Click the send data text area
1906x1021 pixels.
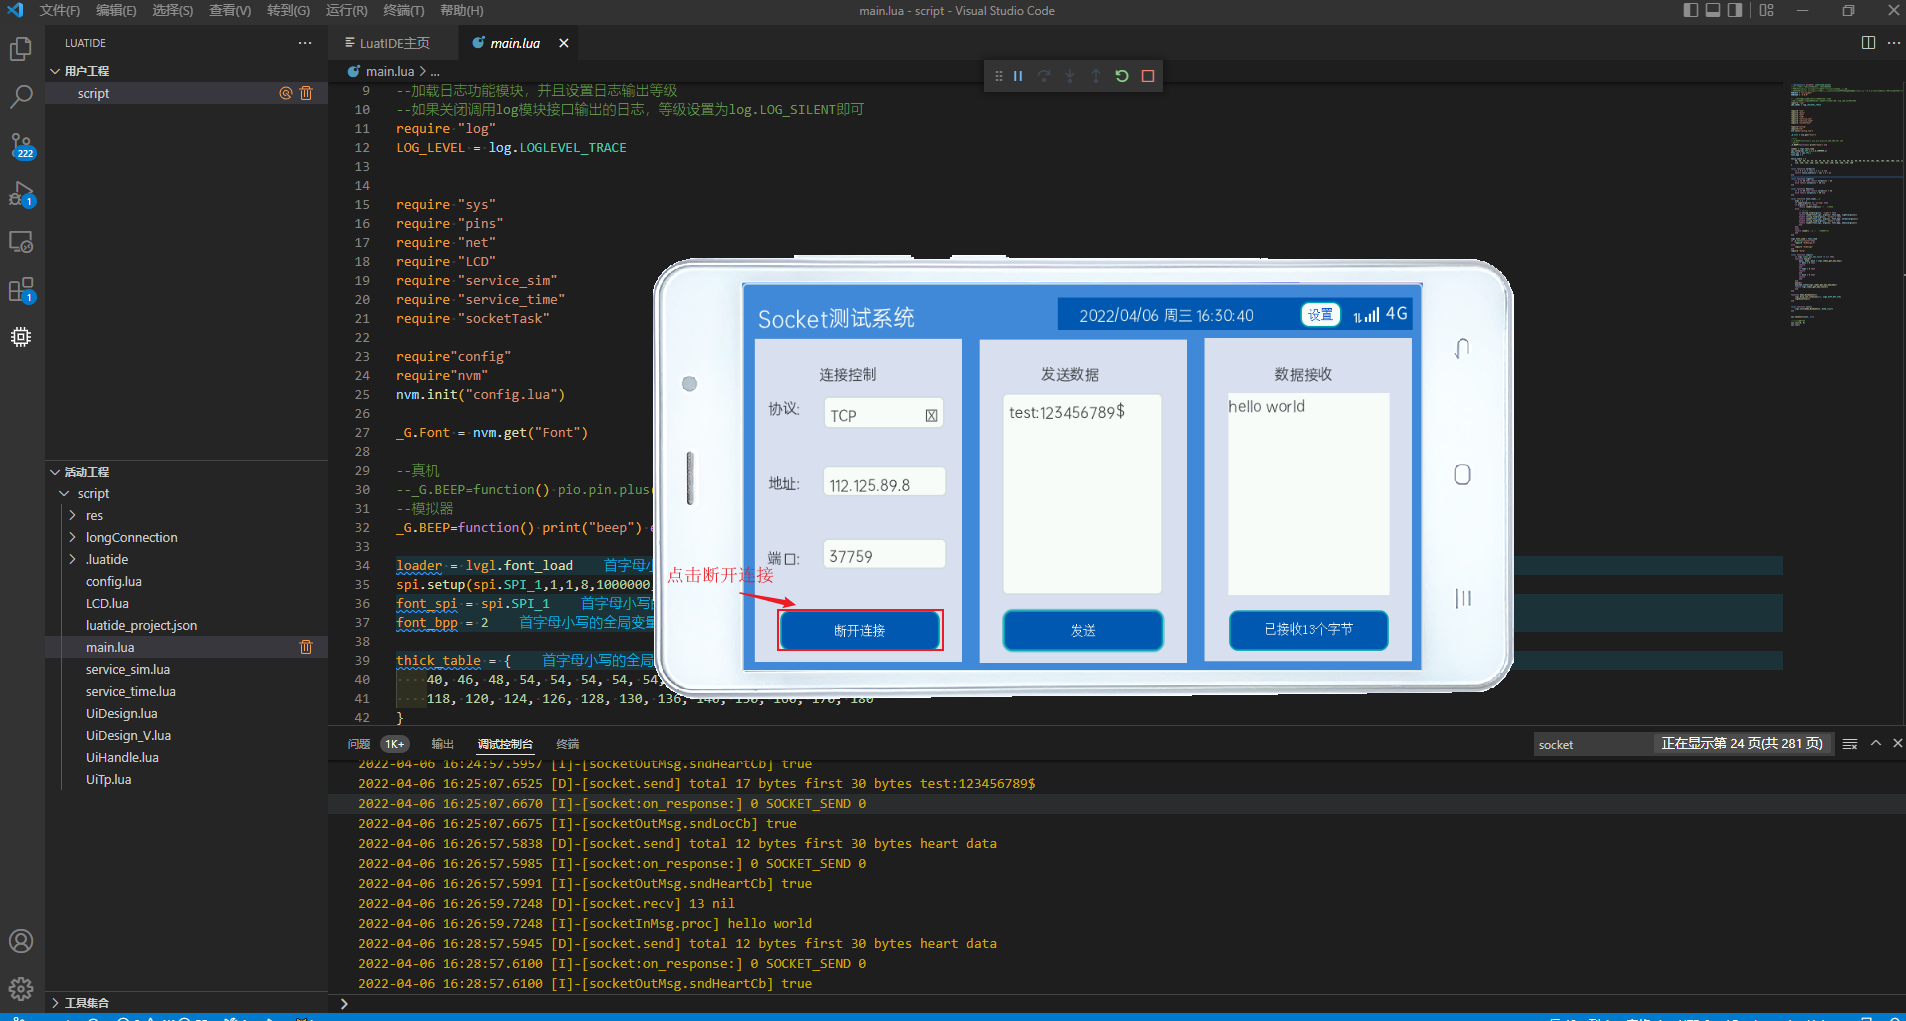[x=1083, y=494]
